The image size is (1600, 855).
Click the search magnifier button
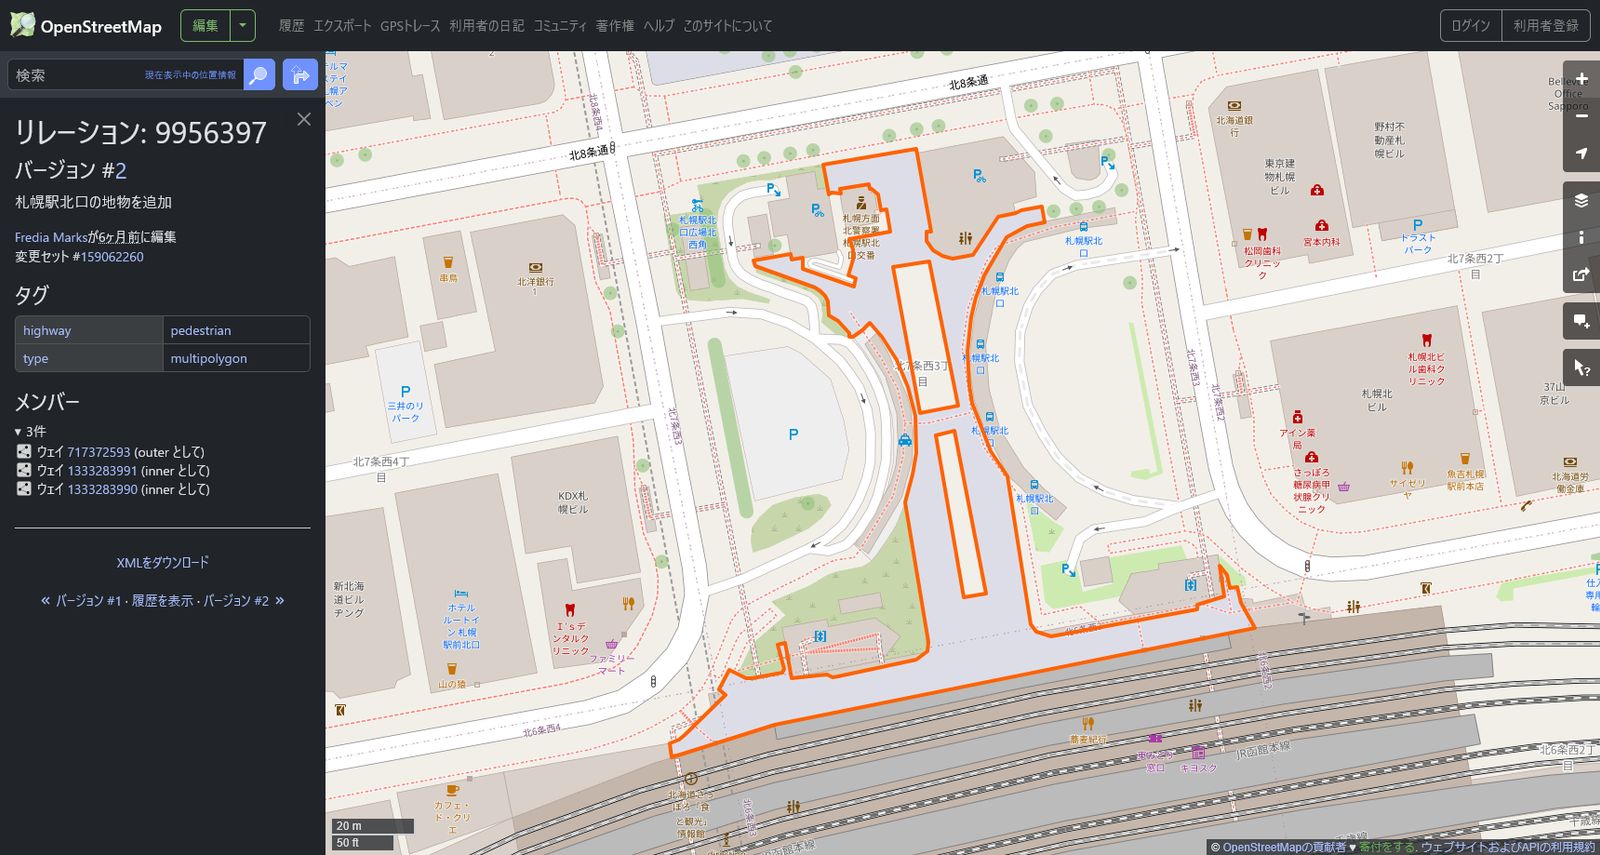tap(259, 75)
